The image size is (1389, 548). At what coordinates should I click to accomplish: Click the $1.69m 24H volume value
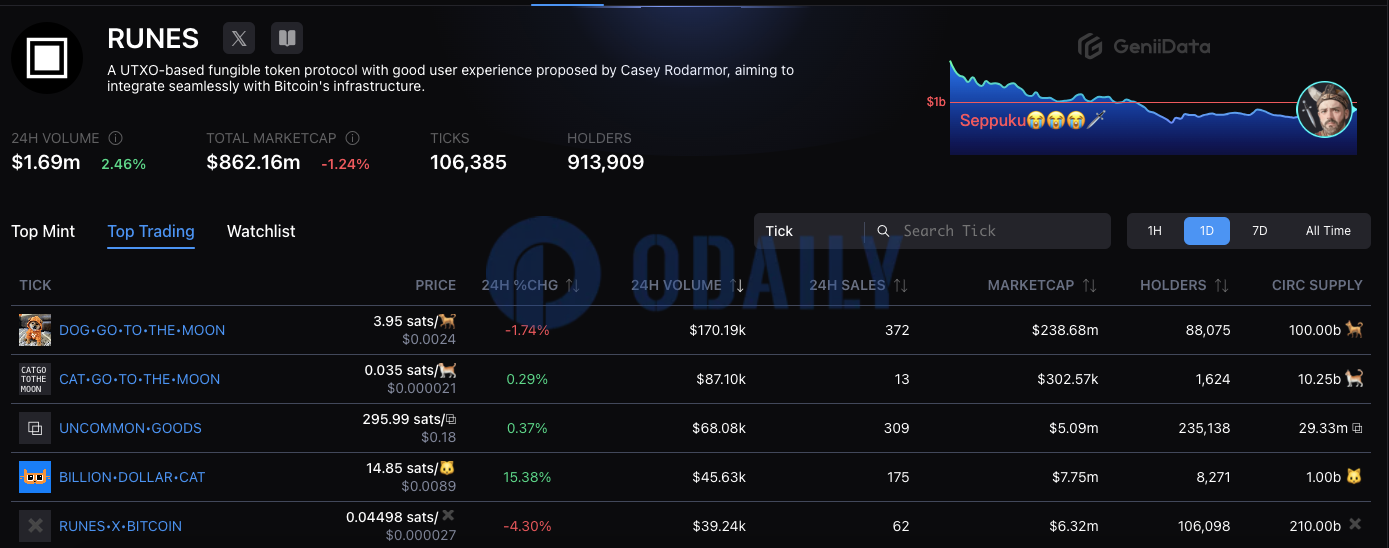pos(46,162)
